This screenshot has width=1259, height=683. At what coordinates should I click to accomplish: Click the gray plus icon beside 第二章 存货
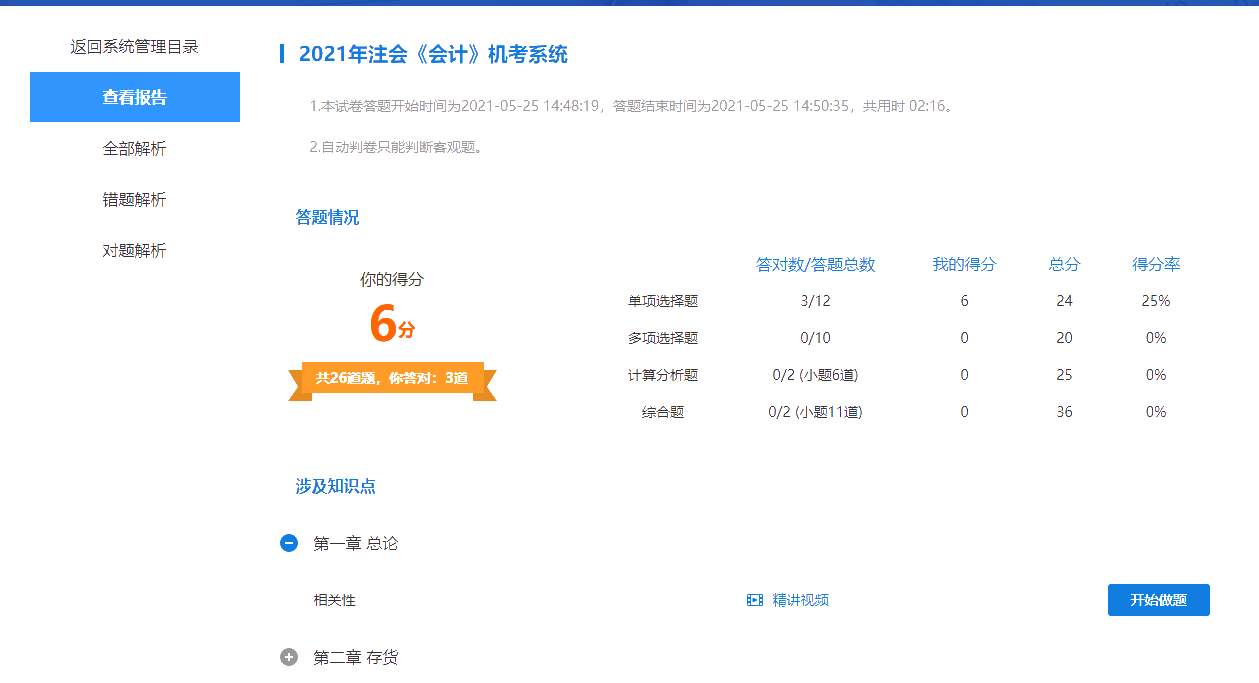click(x=288, y=655)
